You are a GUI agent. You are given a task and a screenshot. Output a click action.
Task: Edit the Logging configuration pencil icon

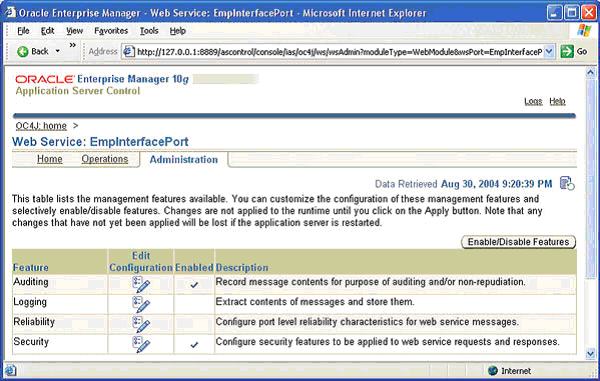point(141,304)
